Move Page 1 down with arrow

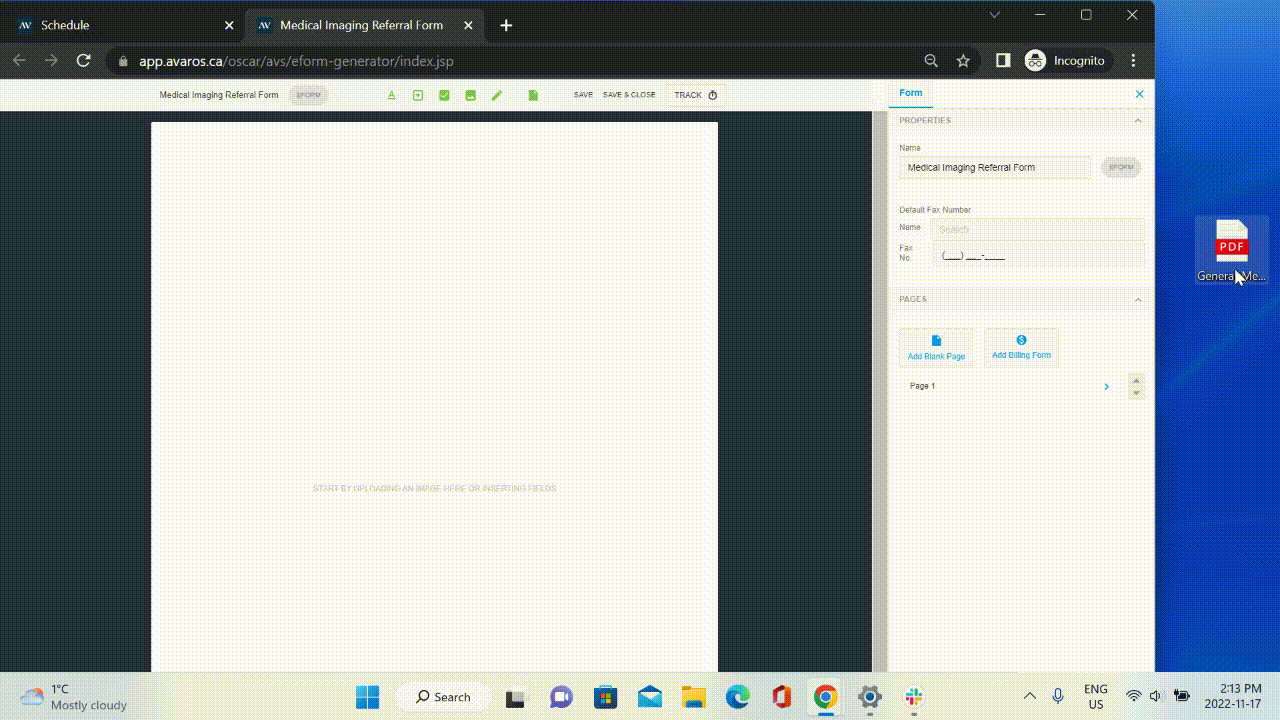click(x=1136, y=392)
